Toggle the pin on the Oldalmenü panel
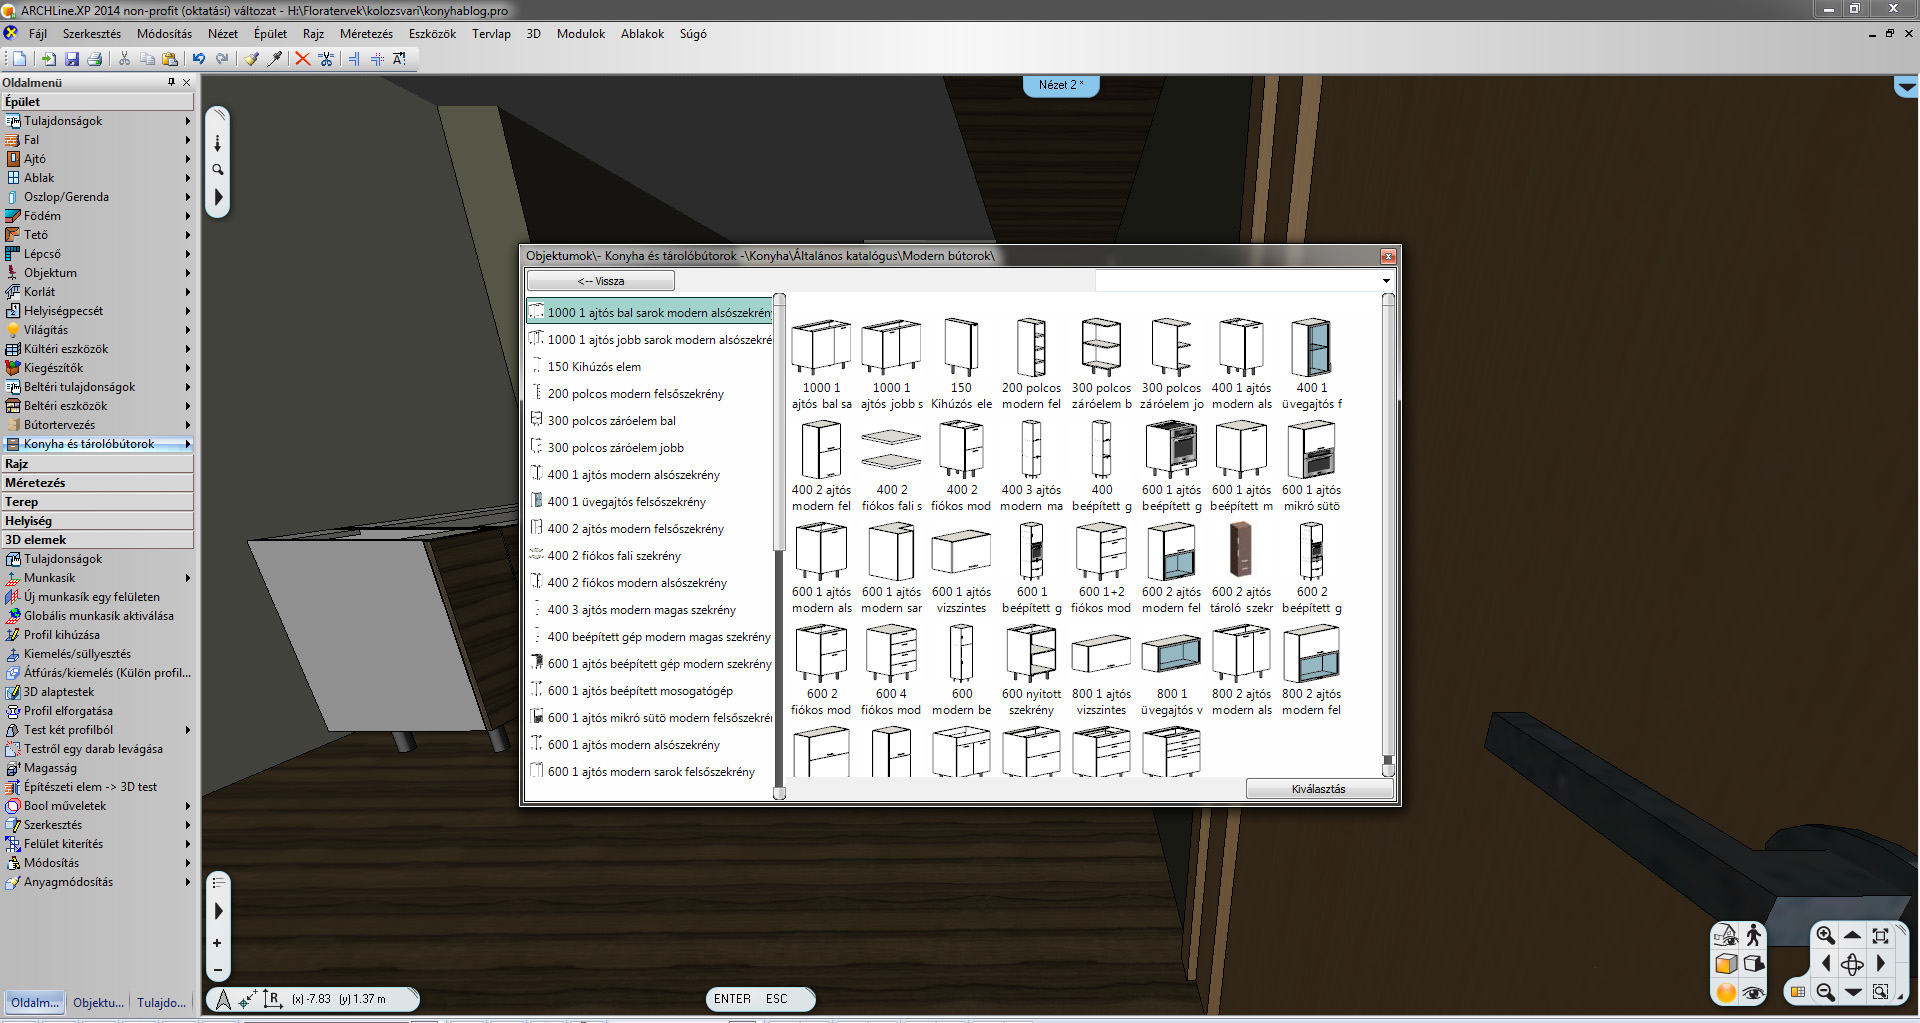The image size is (1920, 1023). coord(171,82)
